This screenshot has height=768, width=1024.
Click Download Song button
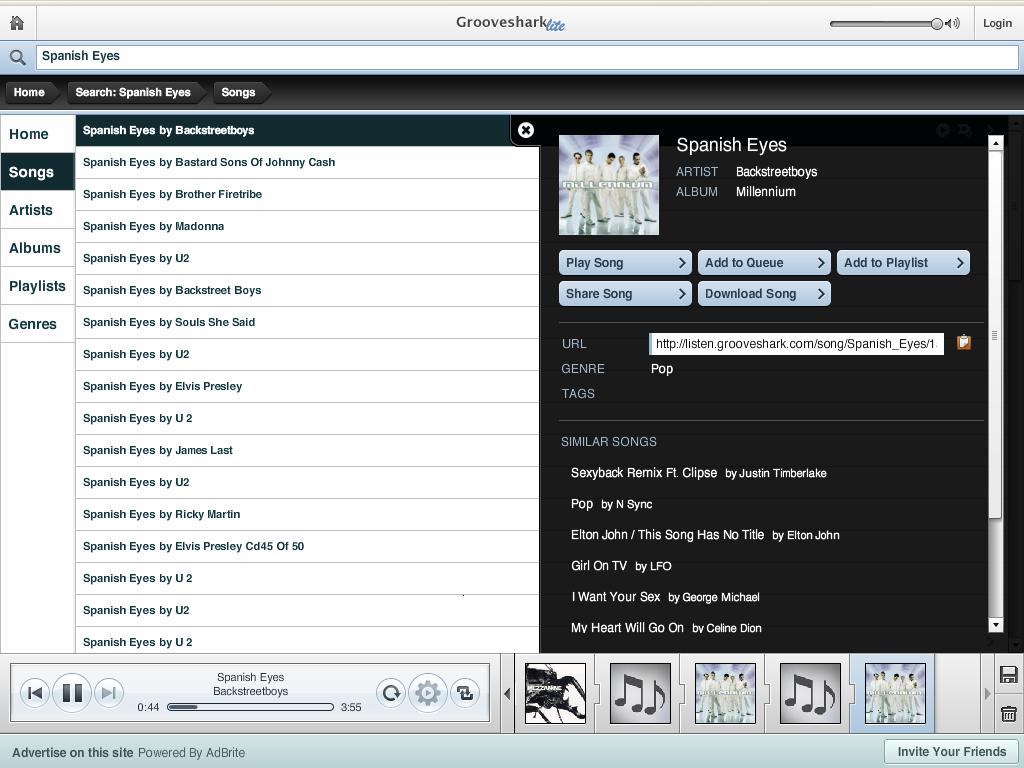tap(764, 293)
